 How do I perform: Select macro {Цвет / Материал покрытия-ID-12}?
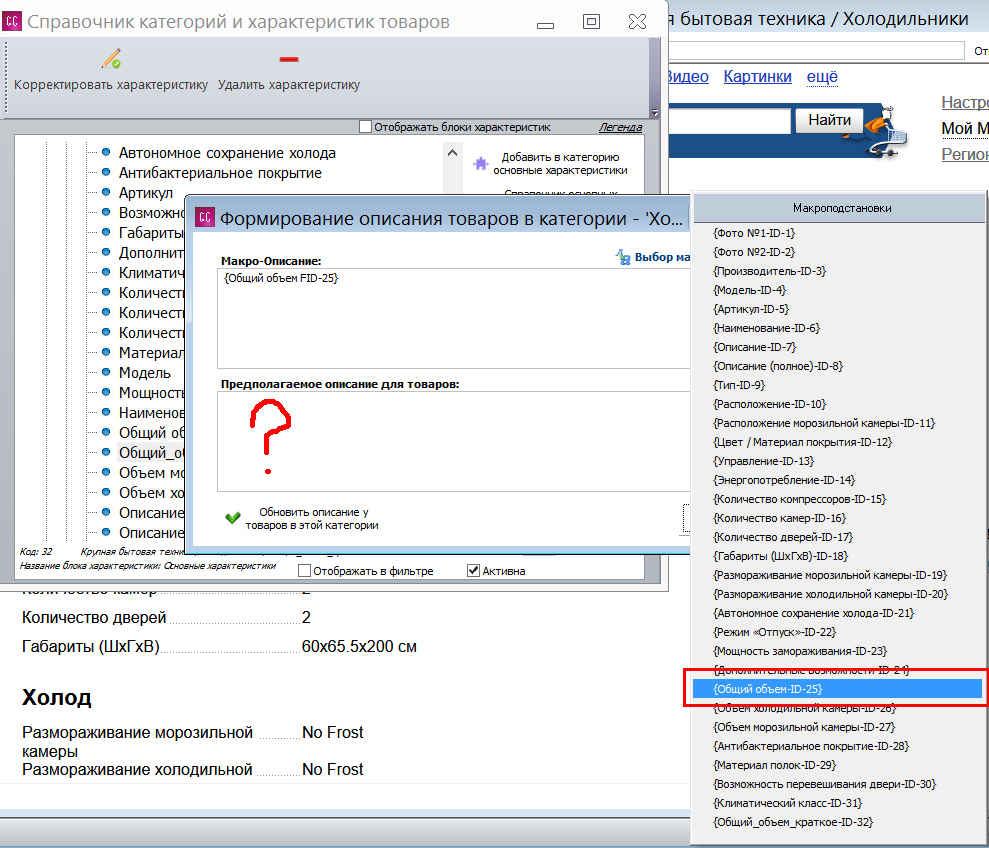coord(802,442)
